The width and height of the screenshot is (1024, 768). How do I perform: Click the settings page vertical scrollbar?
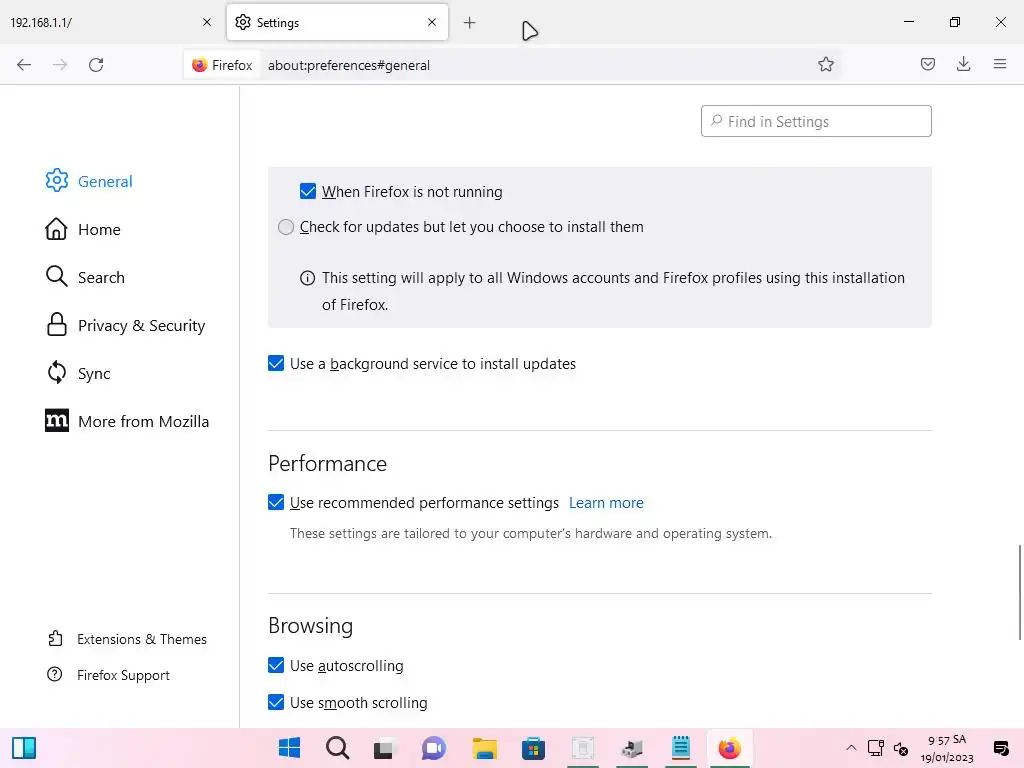pyautogui.click(x=1019, y=592)
